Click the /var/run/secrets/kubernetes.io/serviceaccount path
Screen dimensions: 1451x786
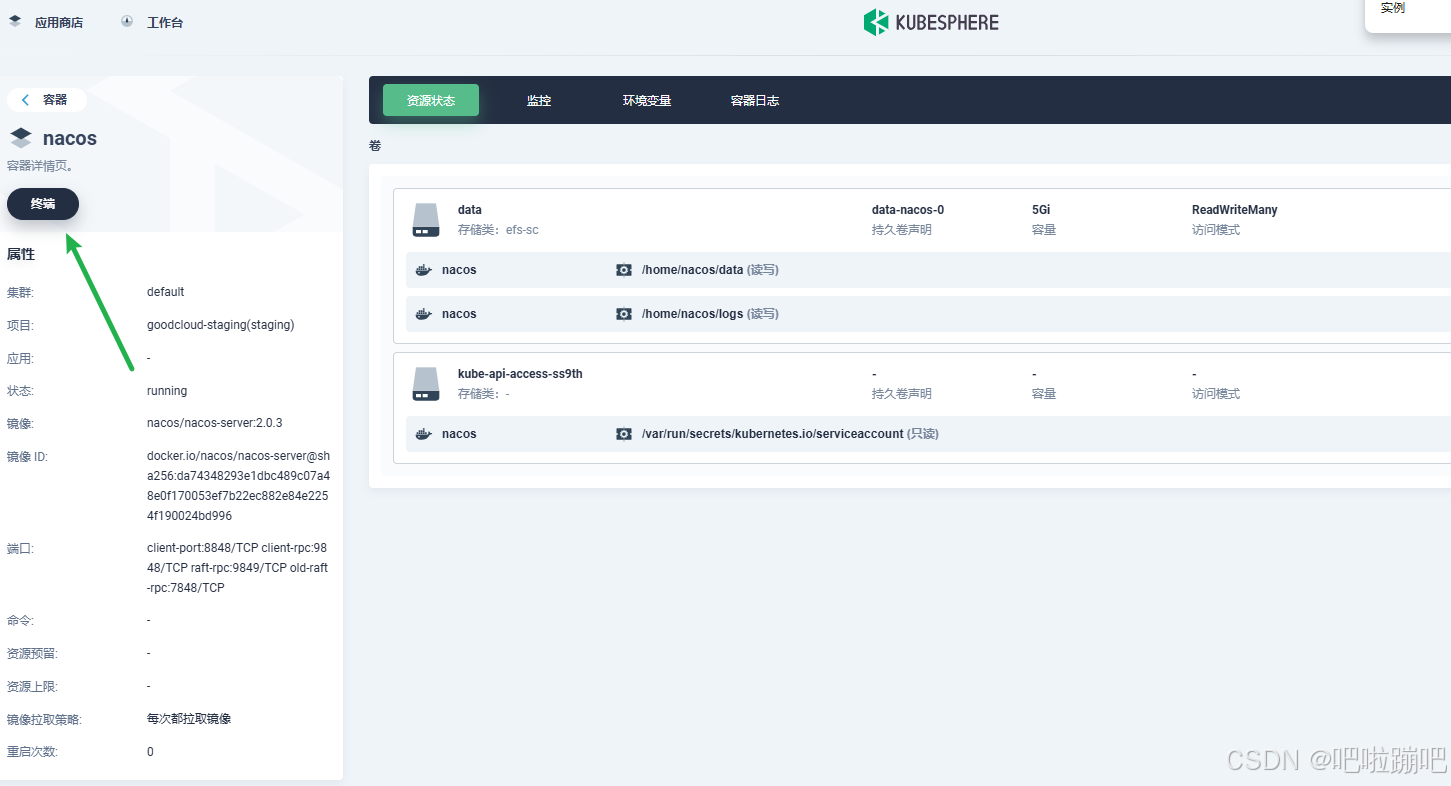coord(773,434)
